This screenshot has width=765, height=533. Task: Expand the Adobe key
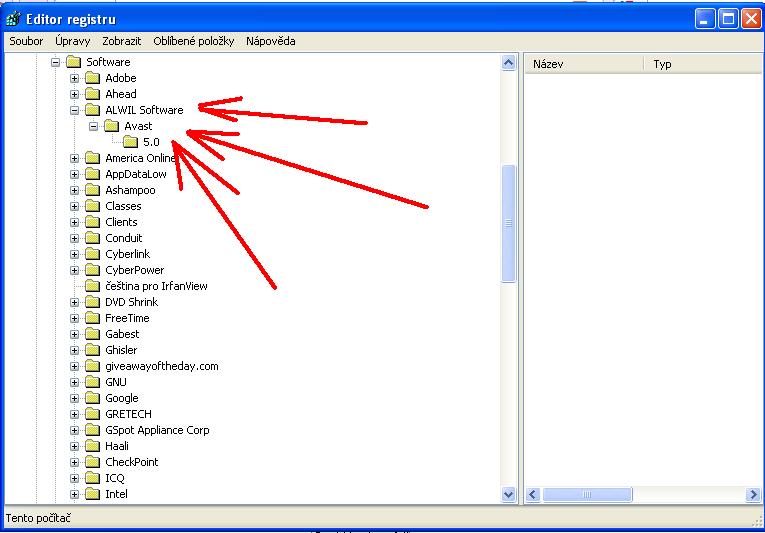point(74,78)
